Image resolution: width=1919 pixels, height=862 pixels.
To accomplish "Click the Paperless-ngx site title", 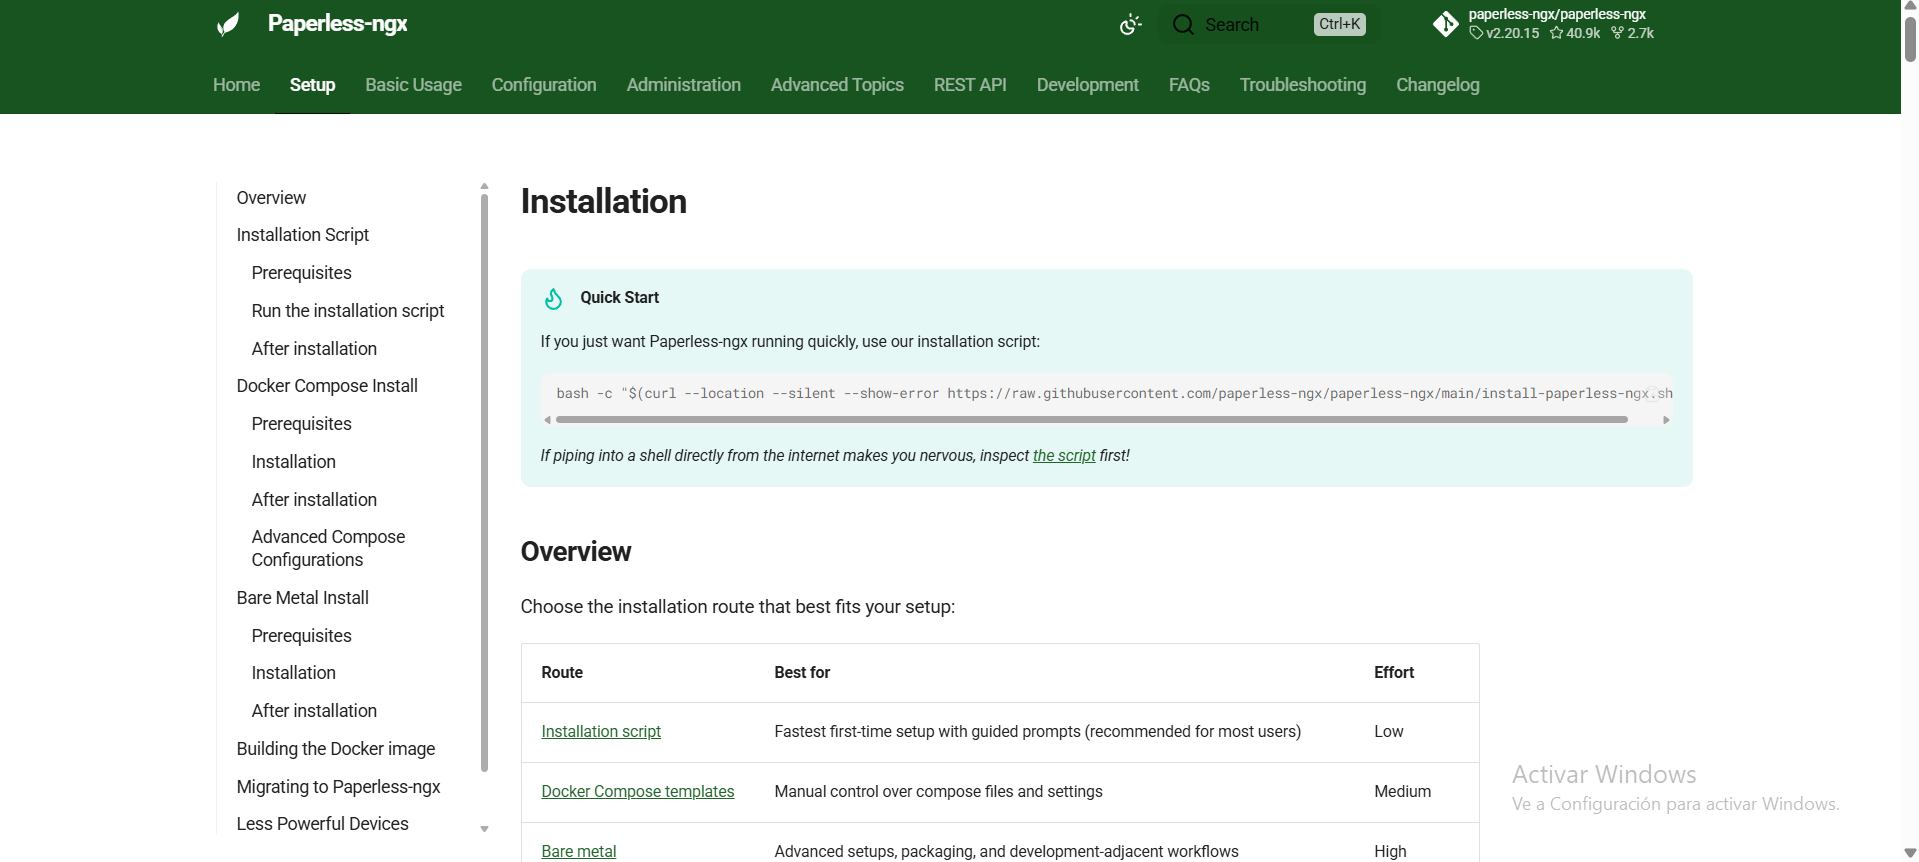I will 337,24.
